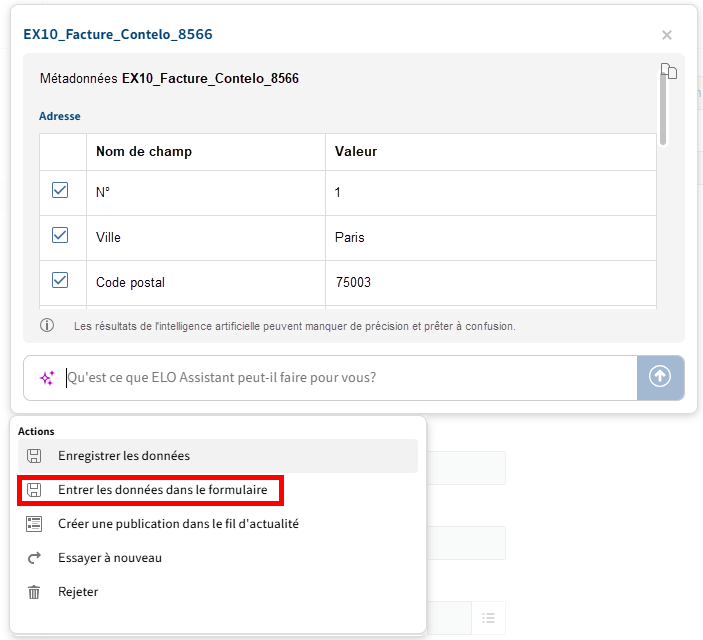Click the feed icon beside Créer une publication
Viewport: 703px width, 640px height.
point(34,524)
